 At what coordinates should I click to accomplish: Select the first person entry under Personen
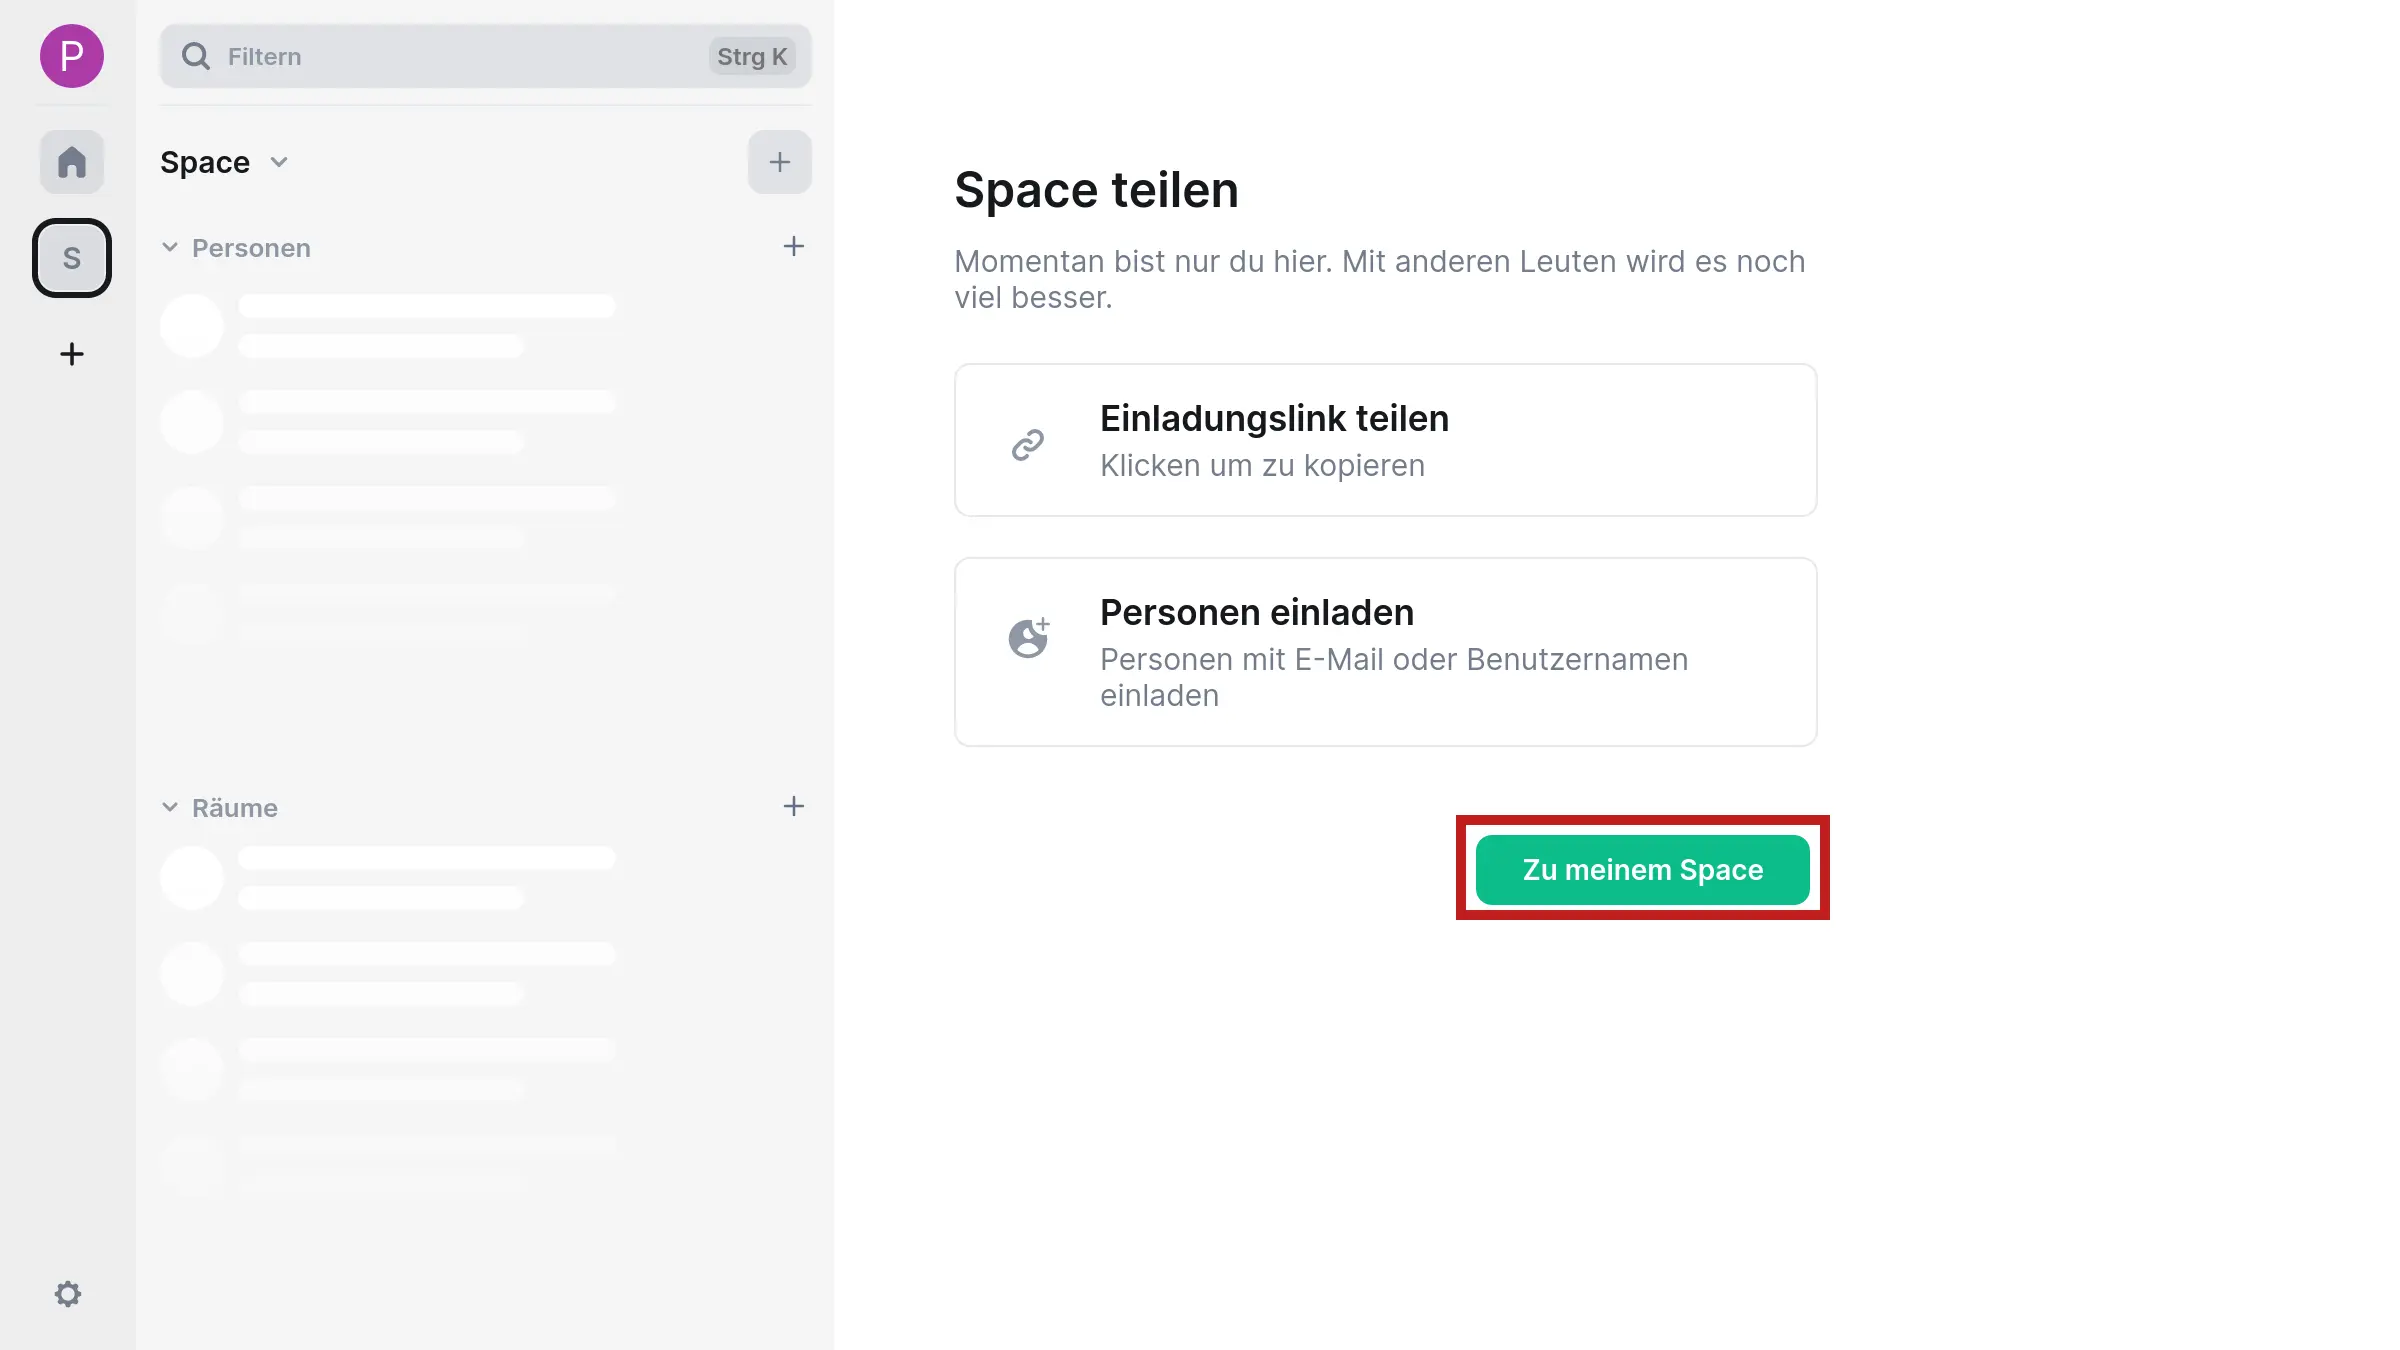[390, 325]
